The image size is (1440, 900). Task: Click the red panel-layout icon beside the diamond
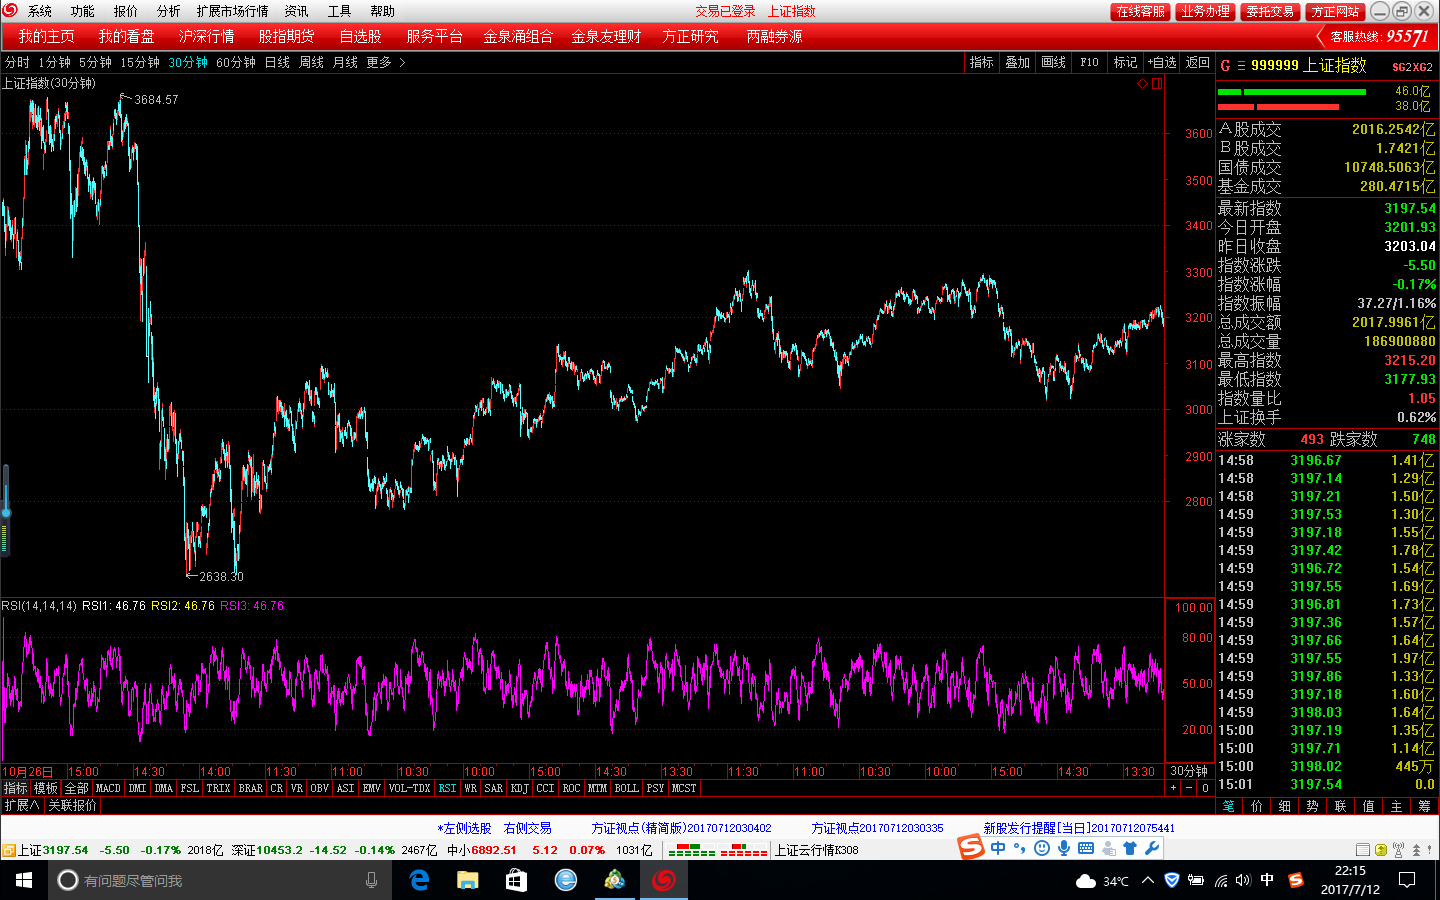(x=1157, y=84)
